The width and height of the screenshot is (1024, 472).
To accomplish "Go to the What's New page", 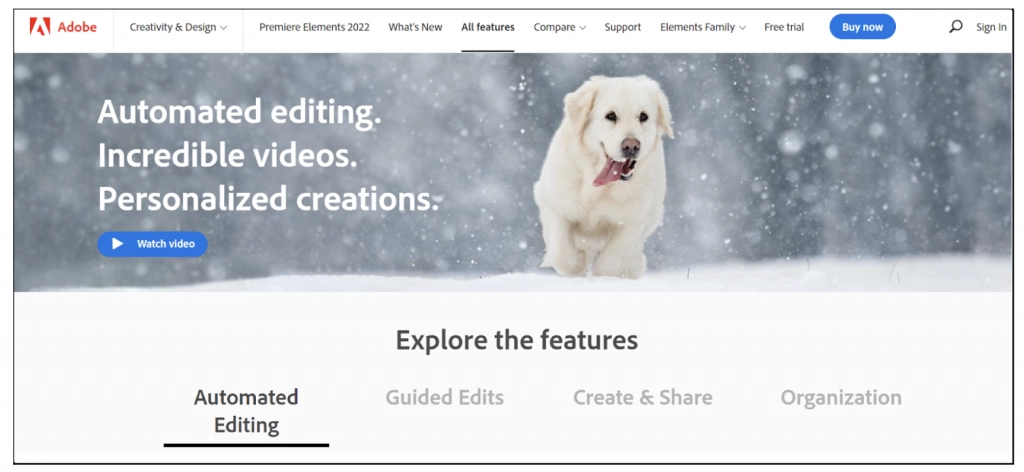I will [415, 27].
